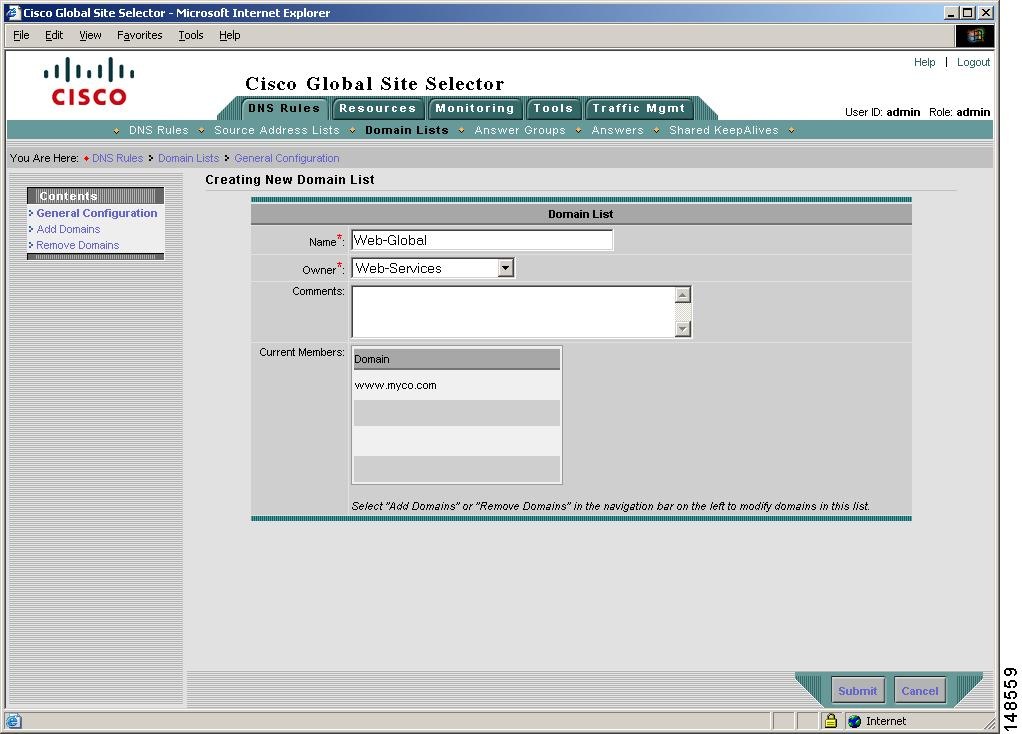The image size is (1022, 734).
Task: Click the DNS Rules diamond navigation icon
Action: [118, 130]
